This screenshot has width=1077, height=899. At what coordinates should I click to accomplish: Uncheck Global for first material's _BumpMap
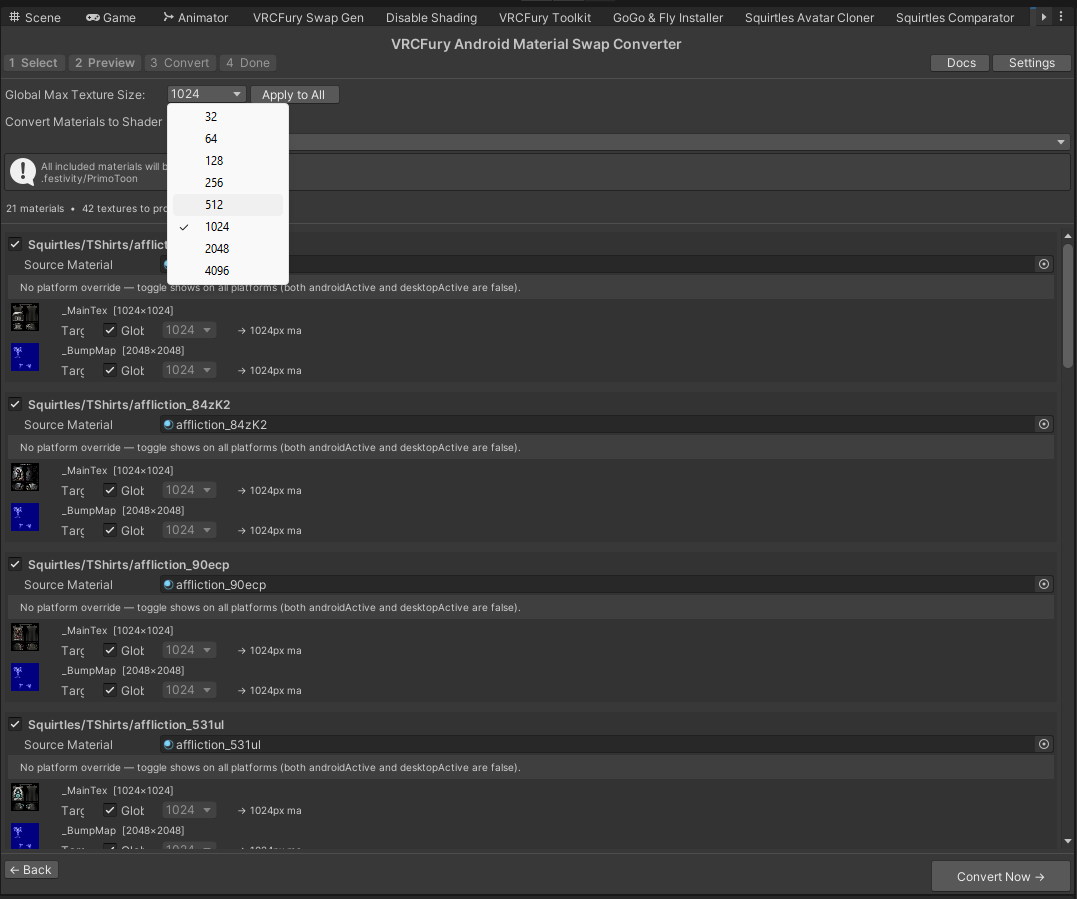tap(110, 370)
